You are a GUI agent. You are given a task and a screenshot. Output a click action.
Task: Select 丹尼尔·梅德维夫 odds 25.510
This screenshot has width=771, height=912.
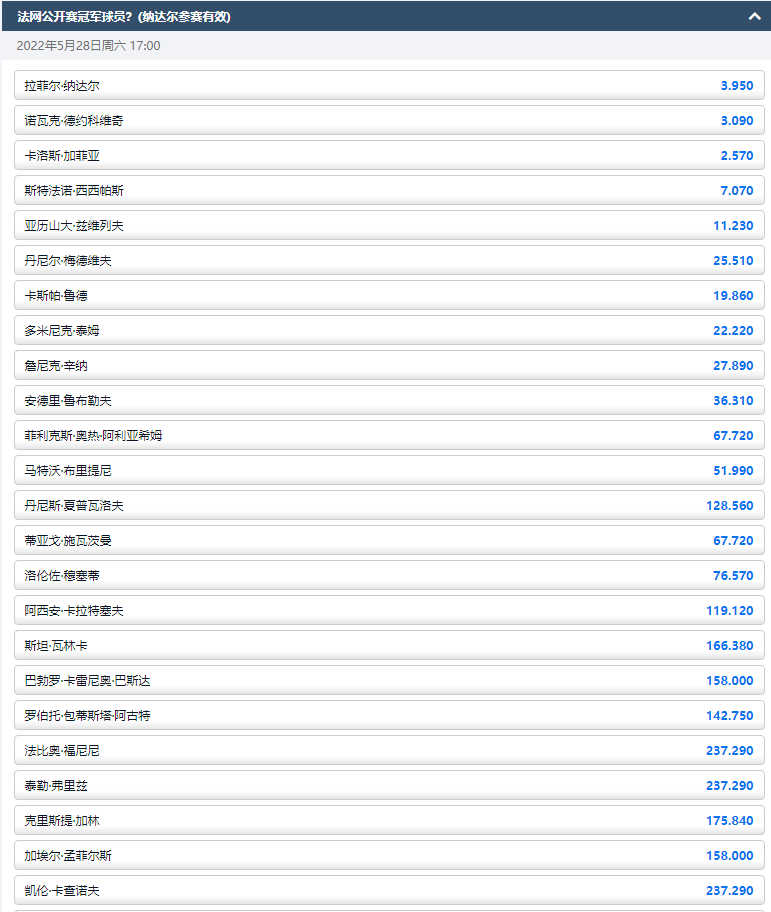click(389, 261)
